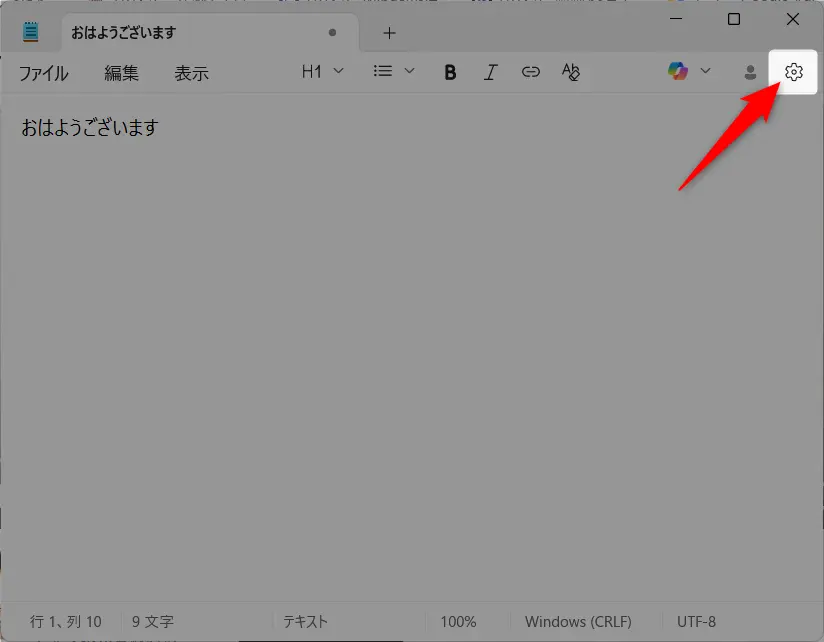This screenshot has width=824, height=642.
Task: Click the bullet list icon
Action: click(x=383, y=71)
